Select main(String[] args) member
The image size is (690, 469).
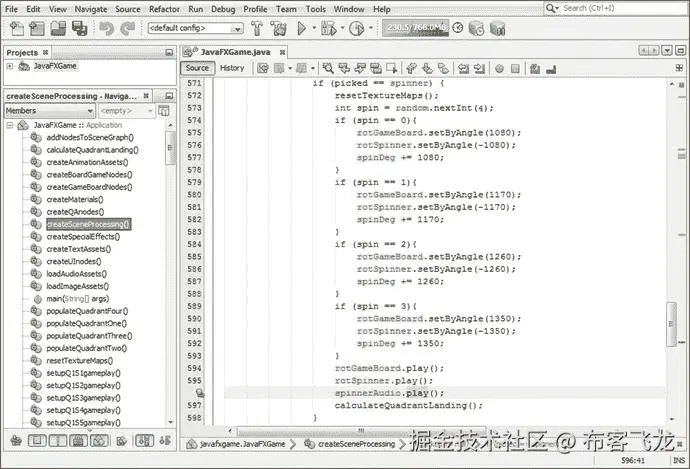pyautogui.click(x=77, y=299)
